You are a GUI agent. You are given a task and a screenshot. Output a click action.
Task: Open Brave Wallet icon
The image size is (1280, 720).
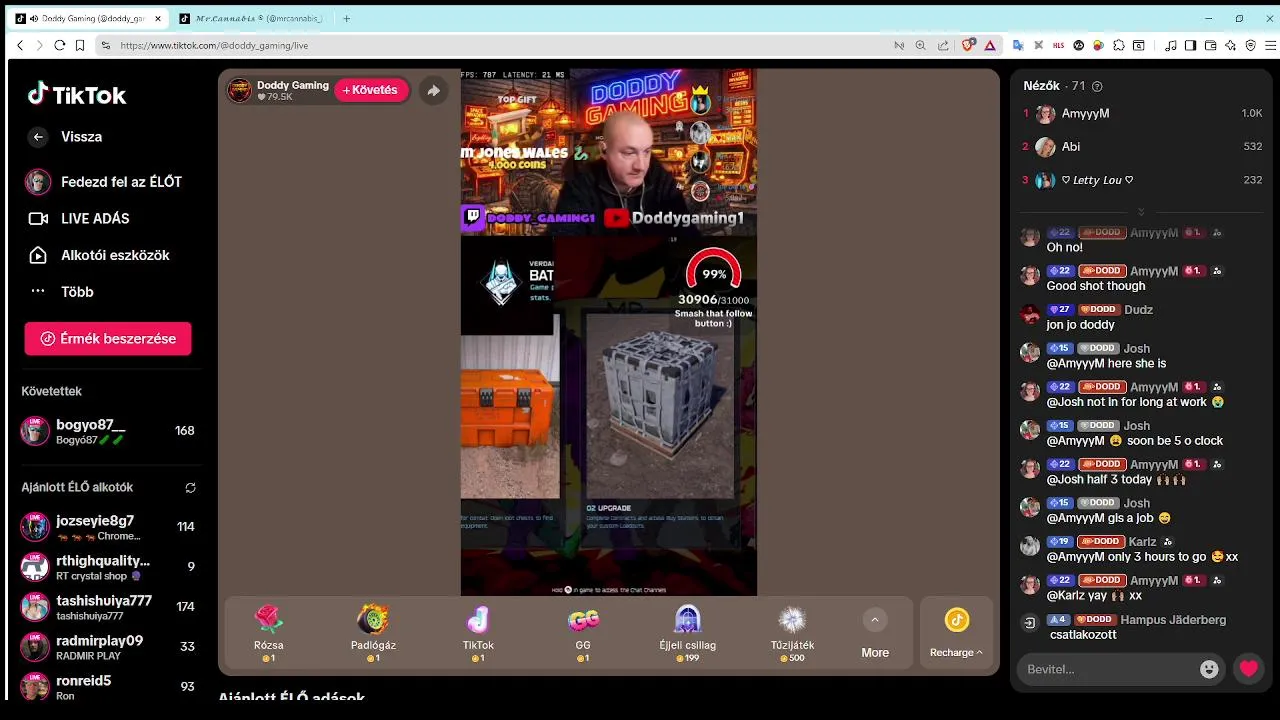coord(1210,45)
